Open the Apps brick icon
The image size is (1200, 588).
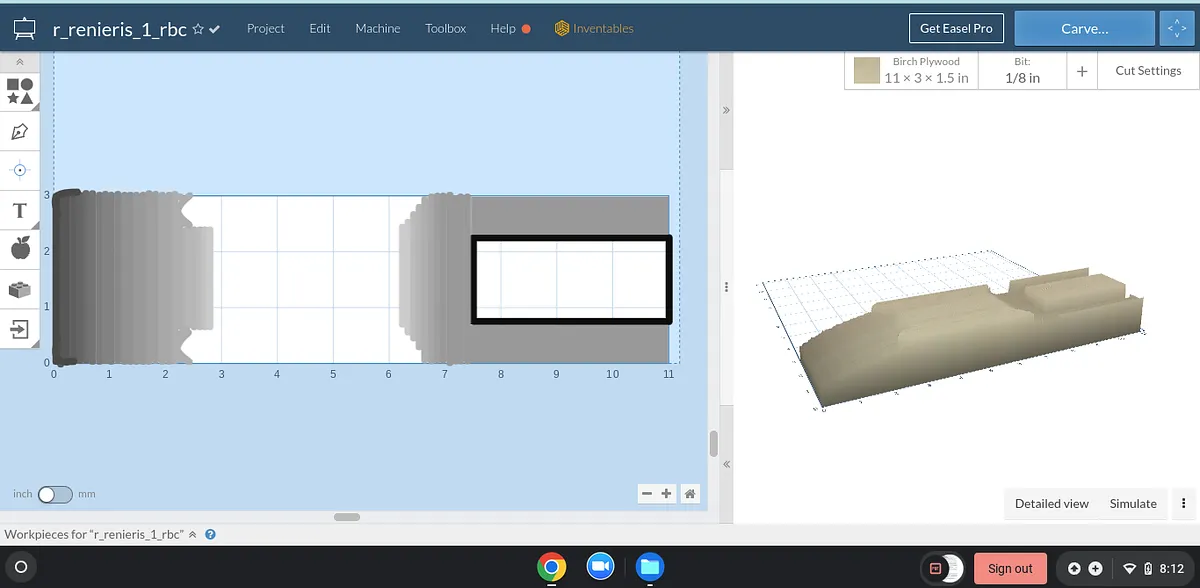pos(20,289)
